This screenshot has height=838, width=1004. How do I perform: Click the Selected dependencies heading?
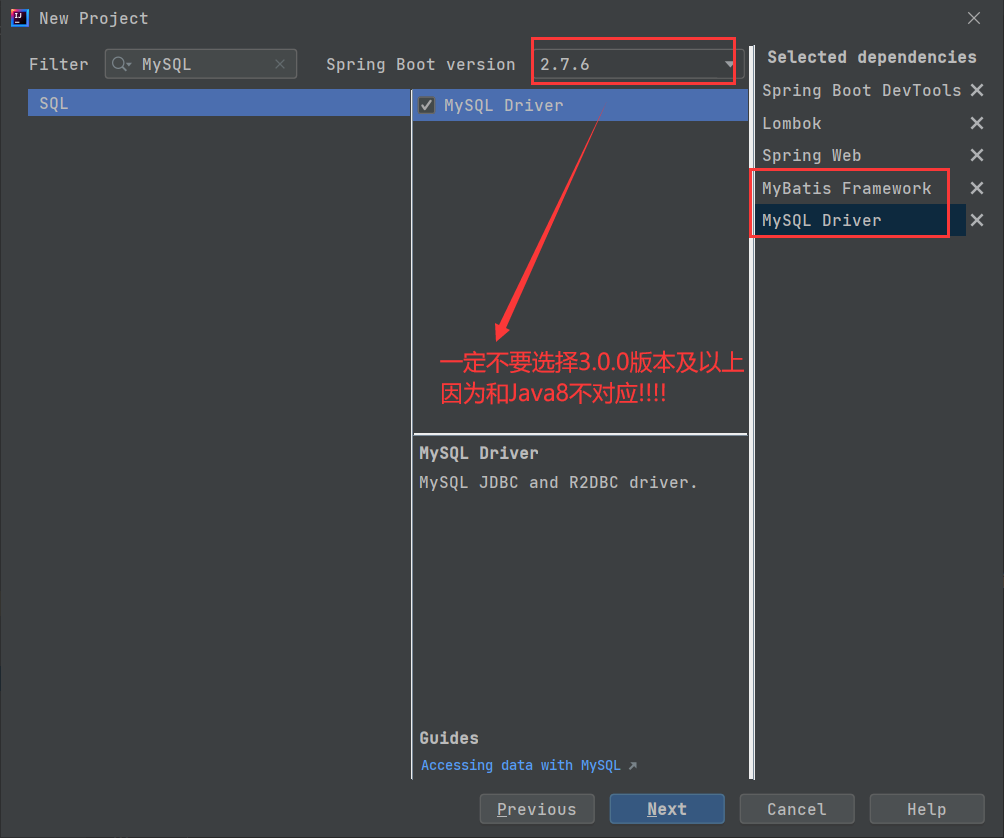click(871, 57)
